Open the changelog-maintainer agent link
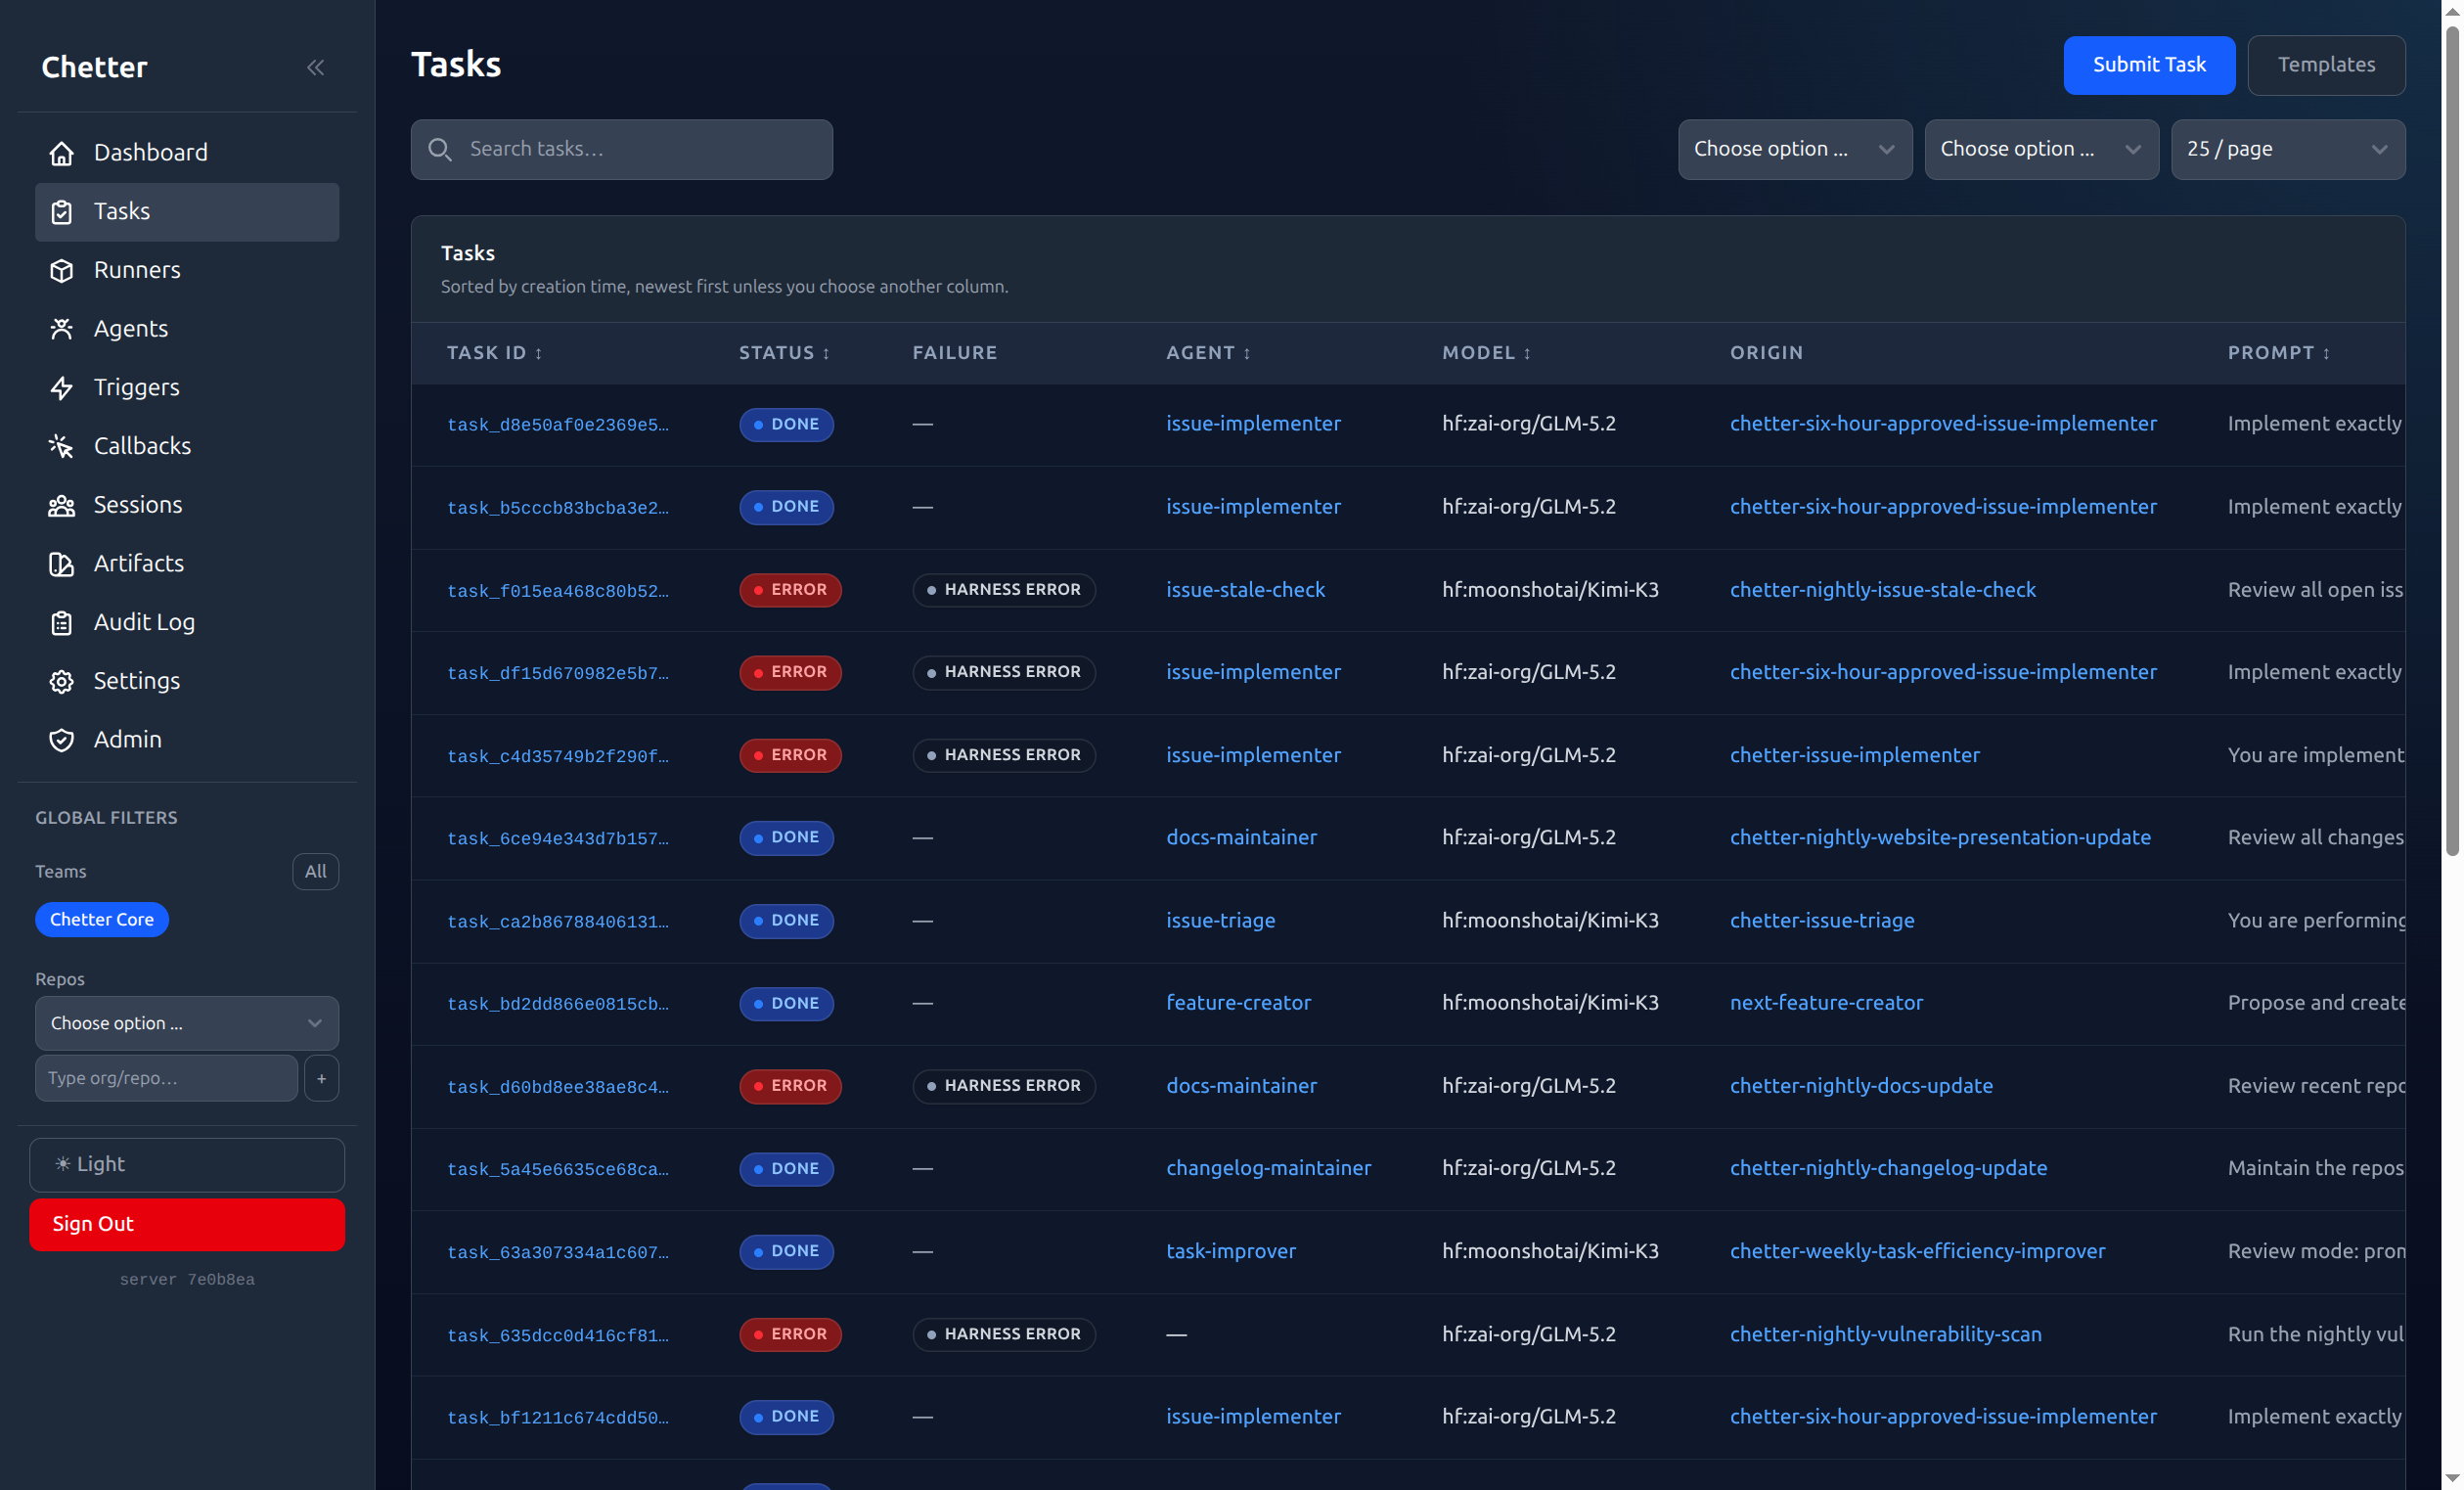This screenshot has height=1490, width=2464. pyautogui.click(x=1268, y=1168)
